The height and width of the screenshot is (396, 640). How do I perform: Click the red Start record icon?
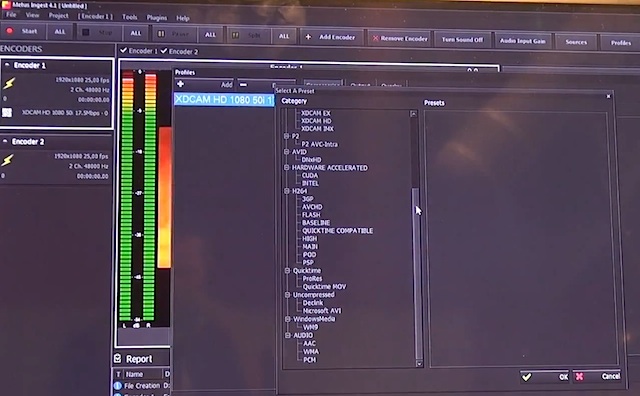10,31
